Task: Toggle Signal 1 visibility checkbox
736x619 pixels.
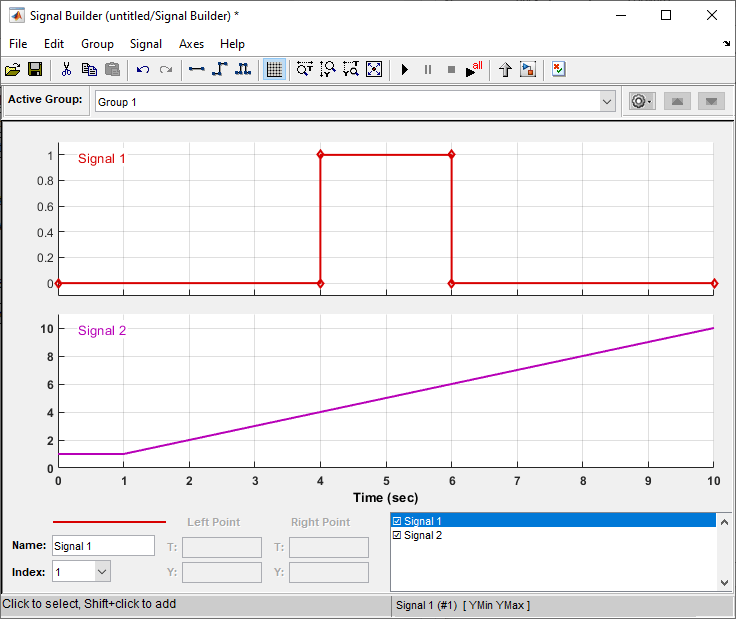Action: [397, 521]
